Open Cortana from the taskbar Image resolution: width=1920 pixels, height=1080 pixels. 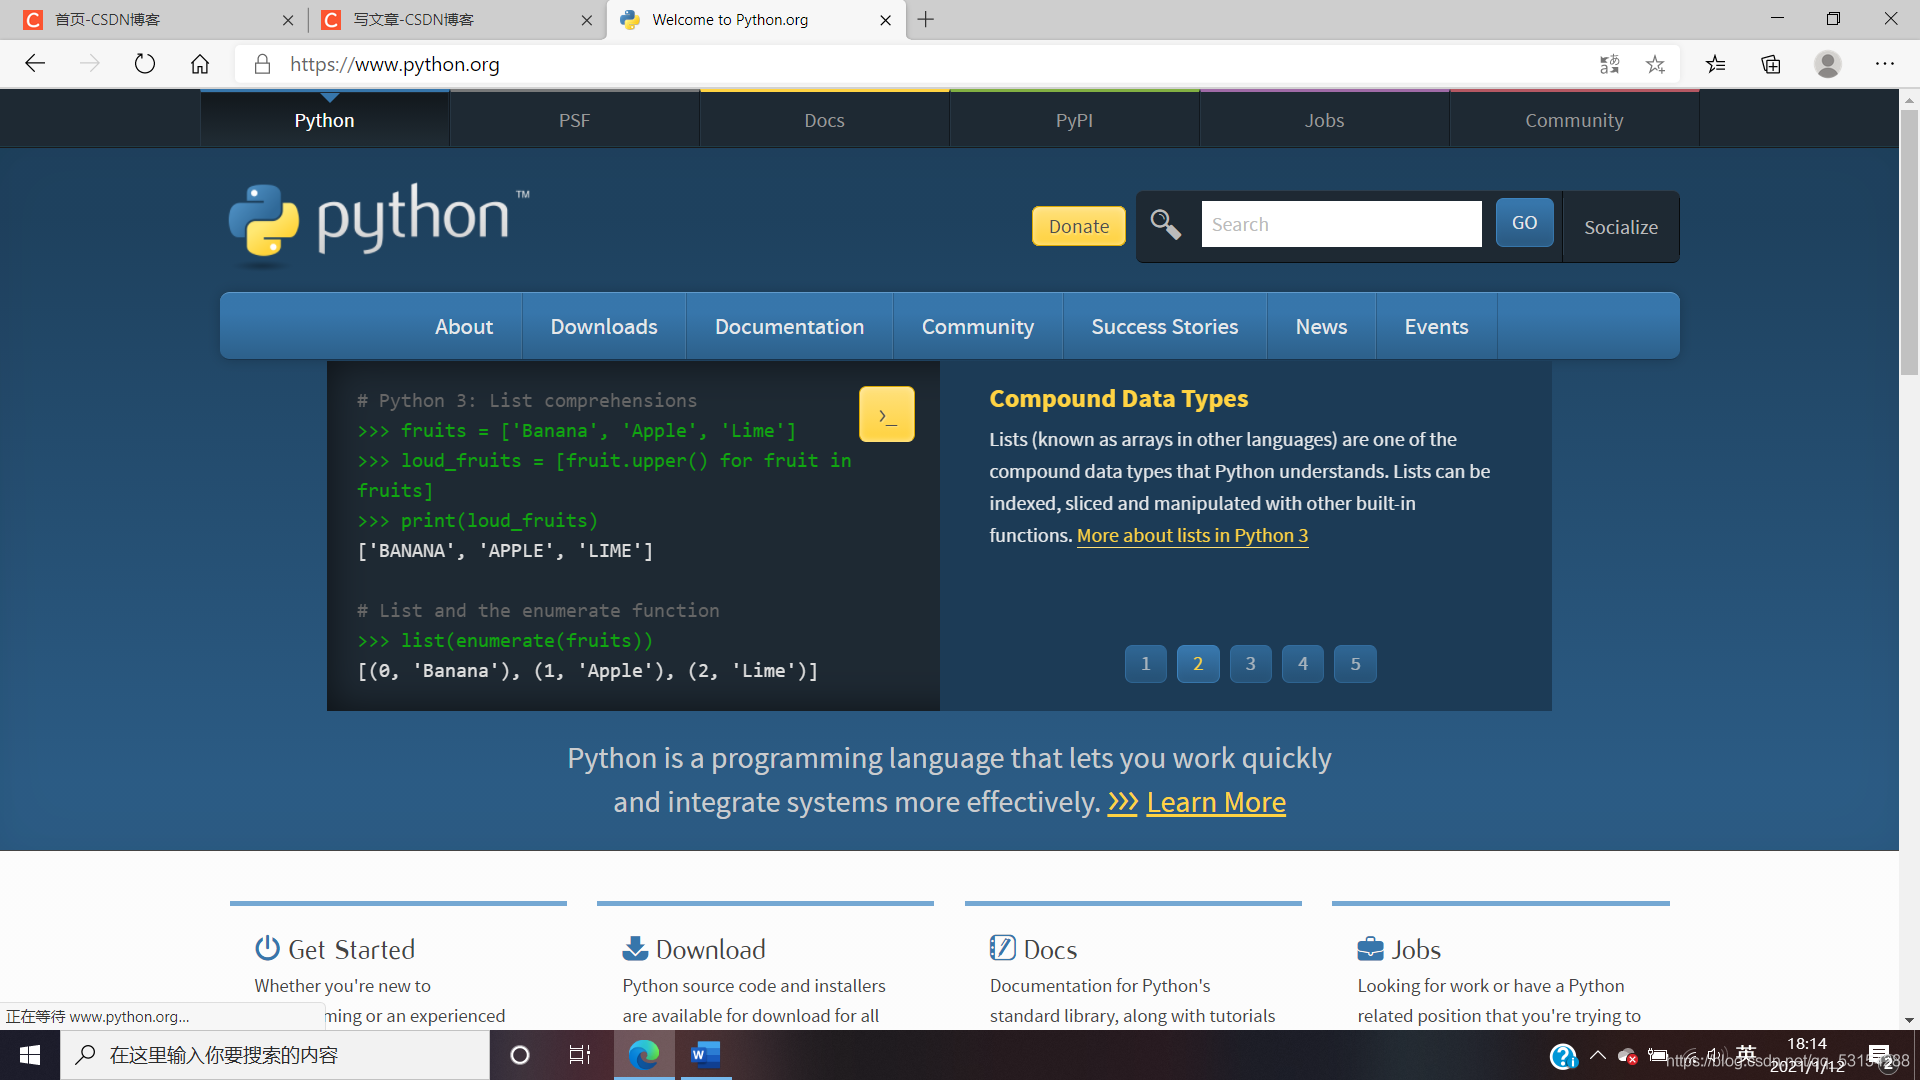pyautogui.click(x=520, y=1055)
